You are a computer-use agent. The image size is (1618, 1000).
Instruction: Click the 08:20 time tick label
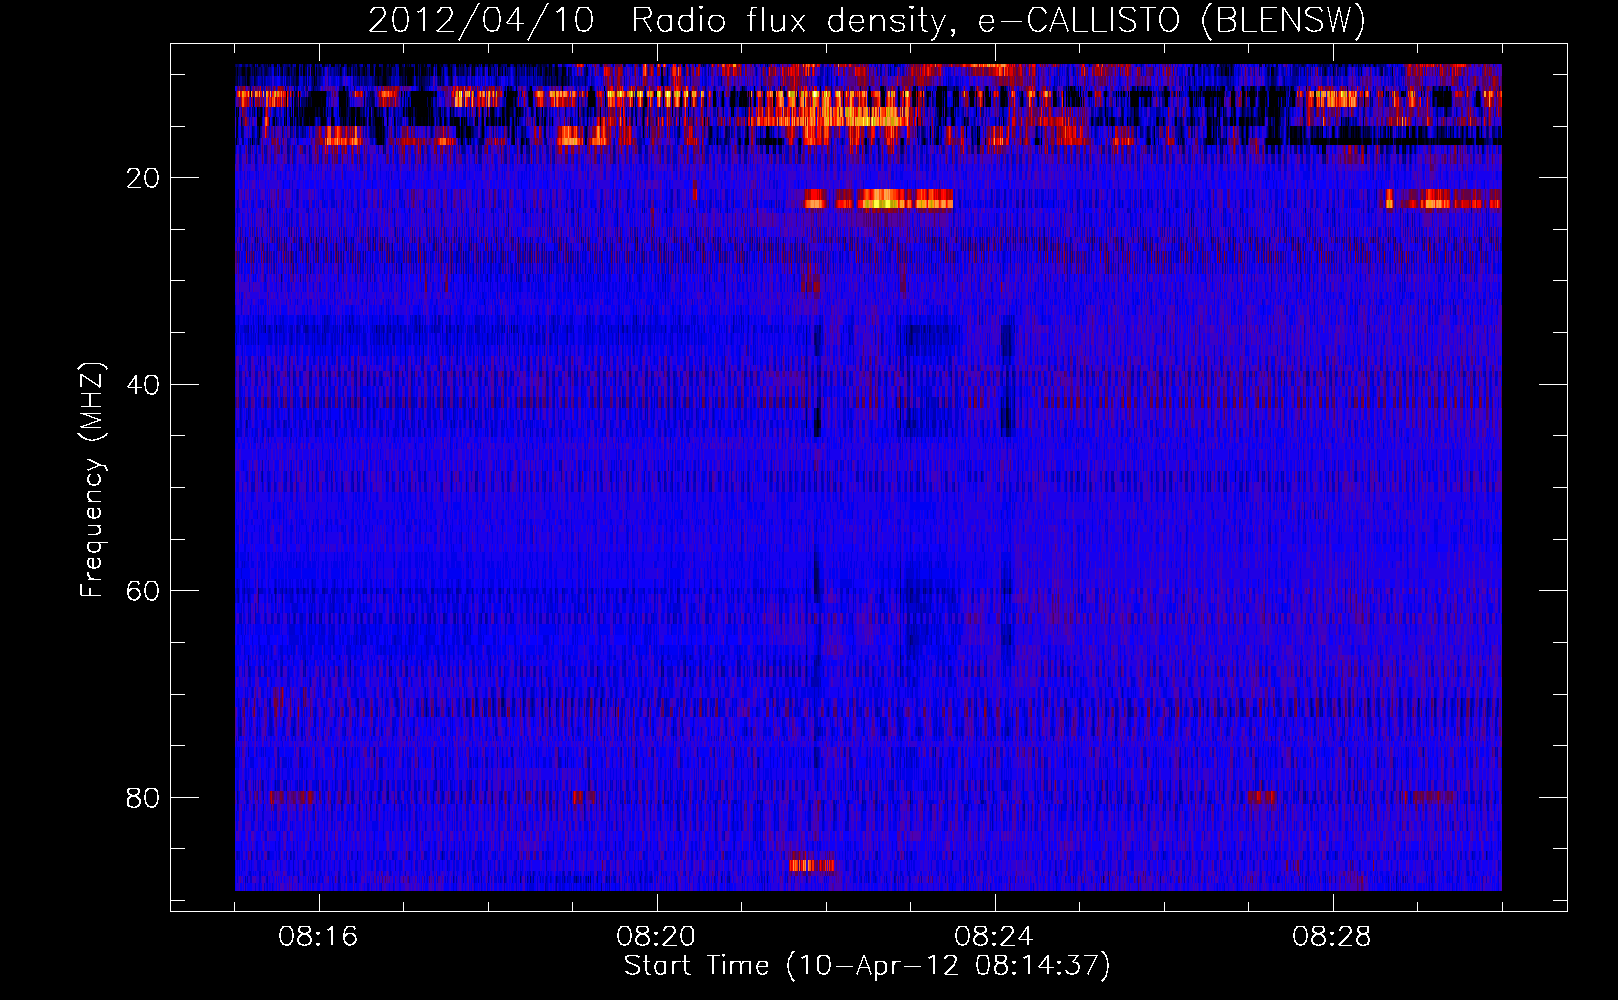[656, 937]
